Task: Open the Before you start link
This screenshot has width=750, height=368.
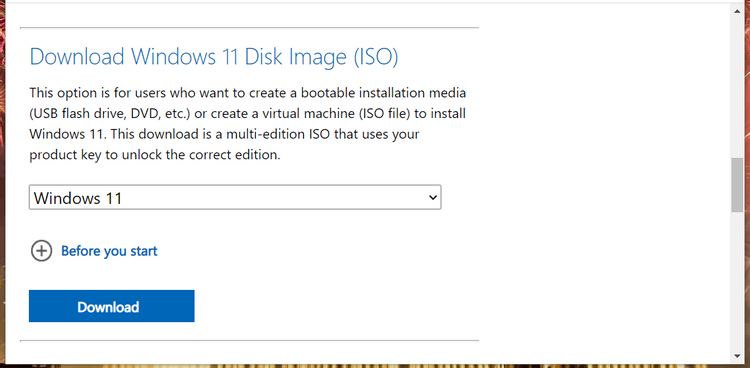Action: pos(109,251)
